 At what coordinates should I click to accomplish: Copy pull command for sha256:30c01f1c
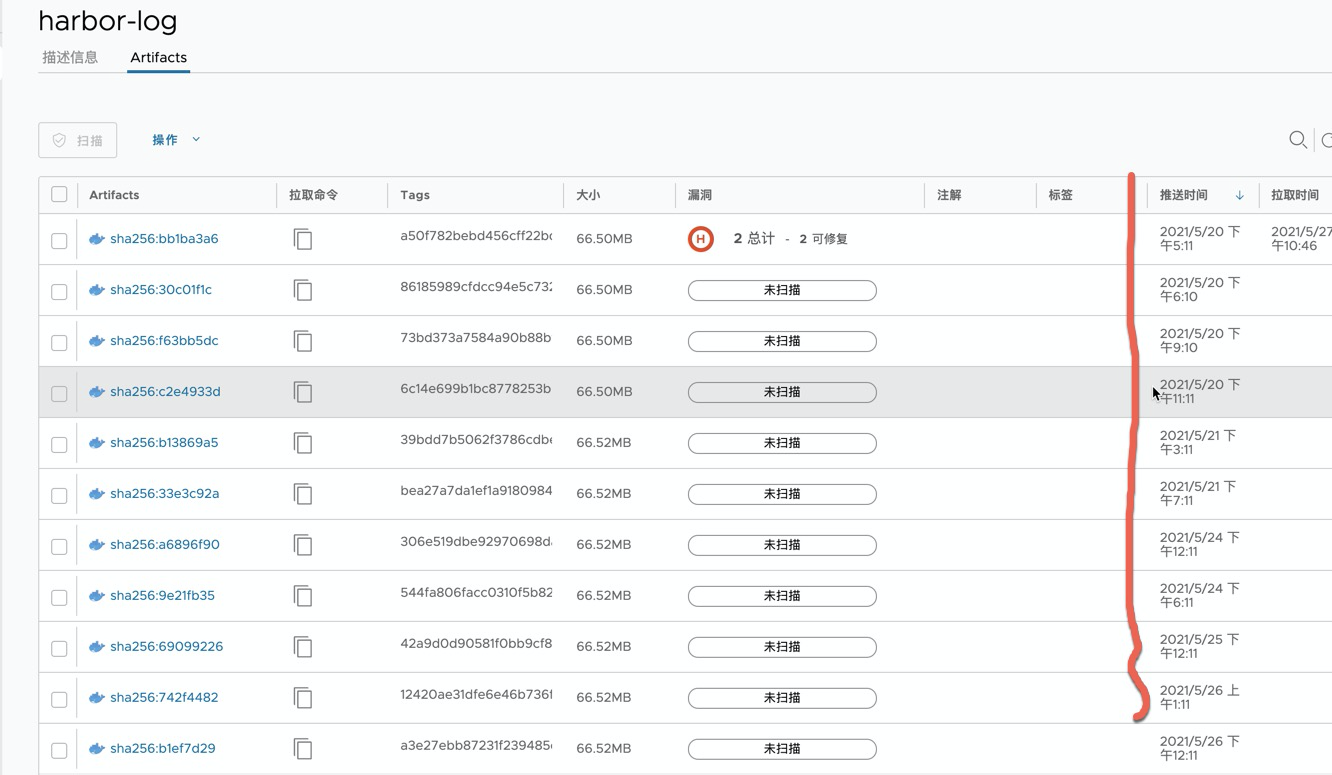(x=303, y=290)
